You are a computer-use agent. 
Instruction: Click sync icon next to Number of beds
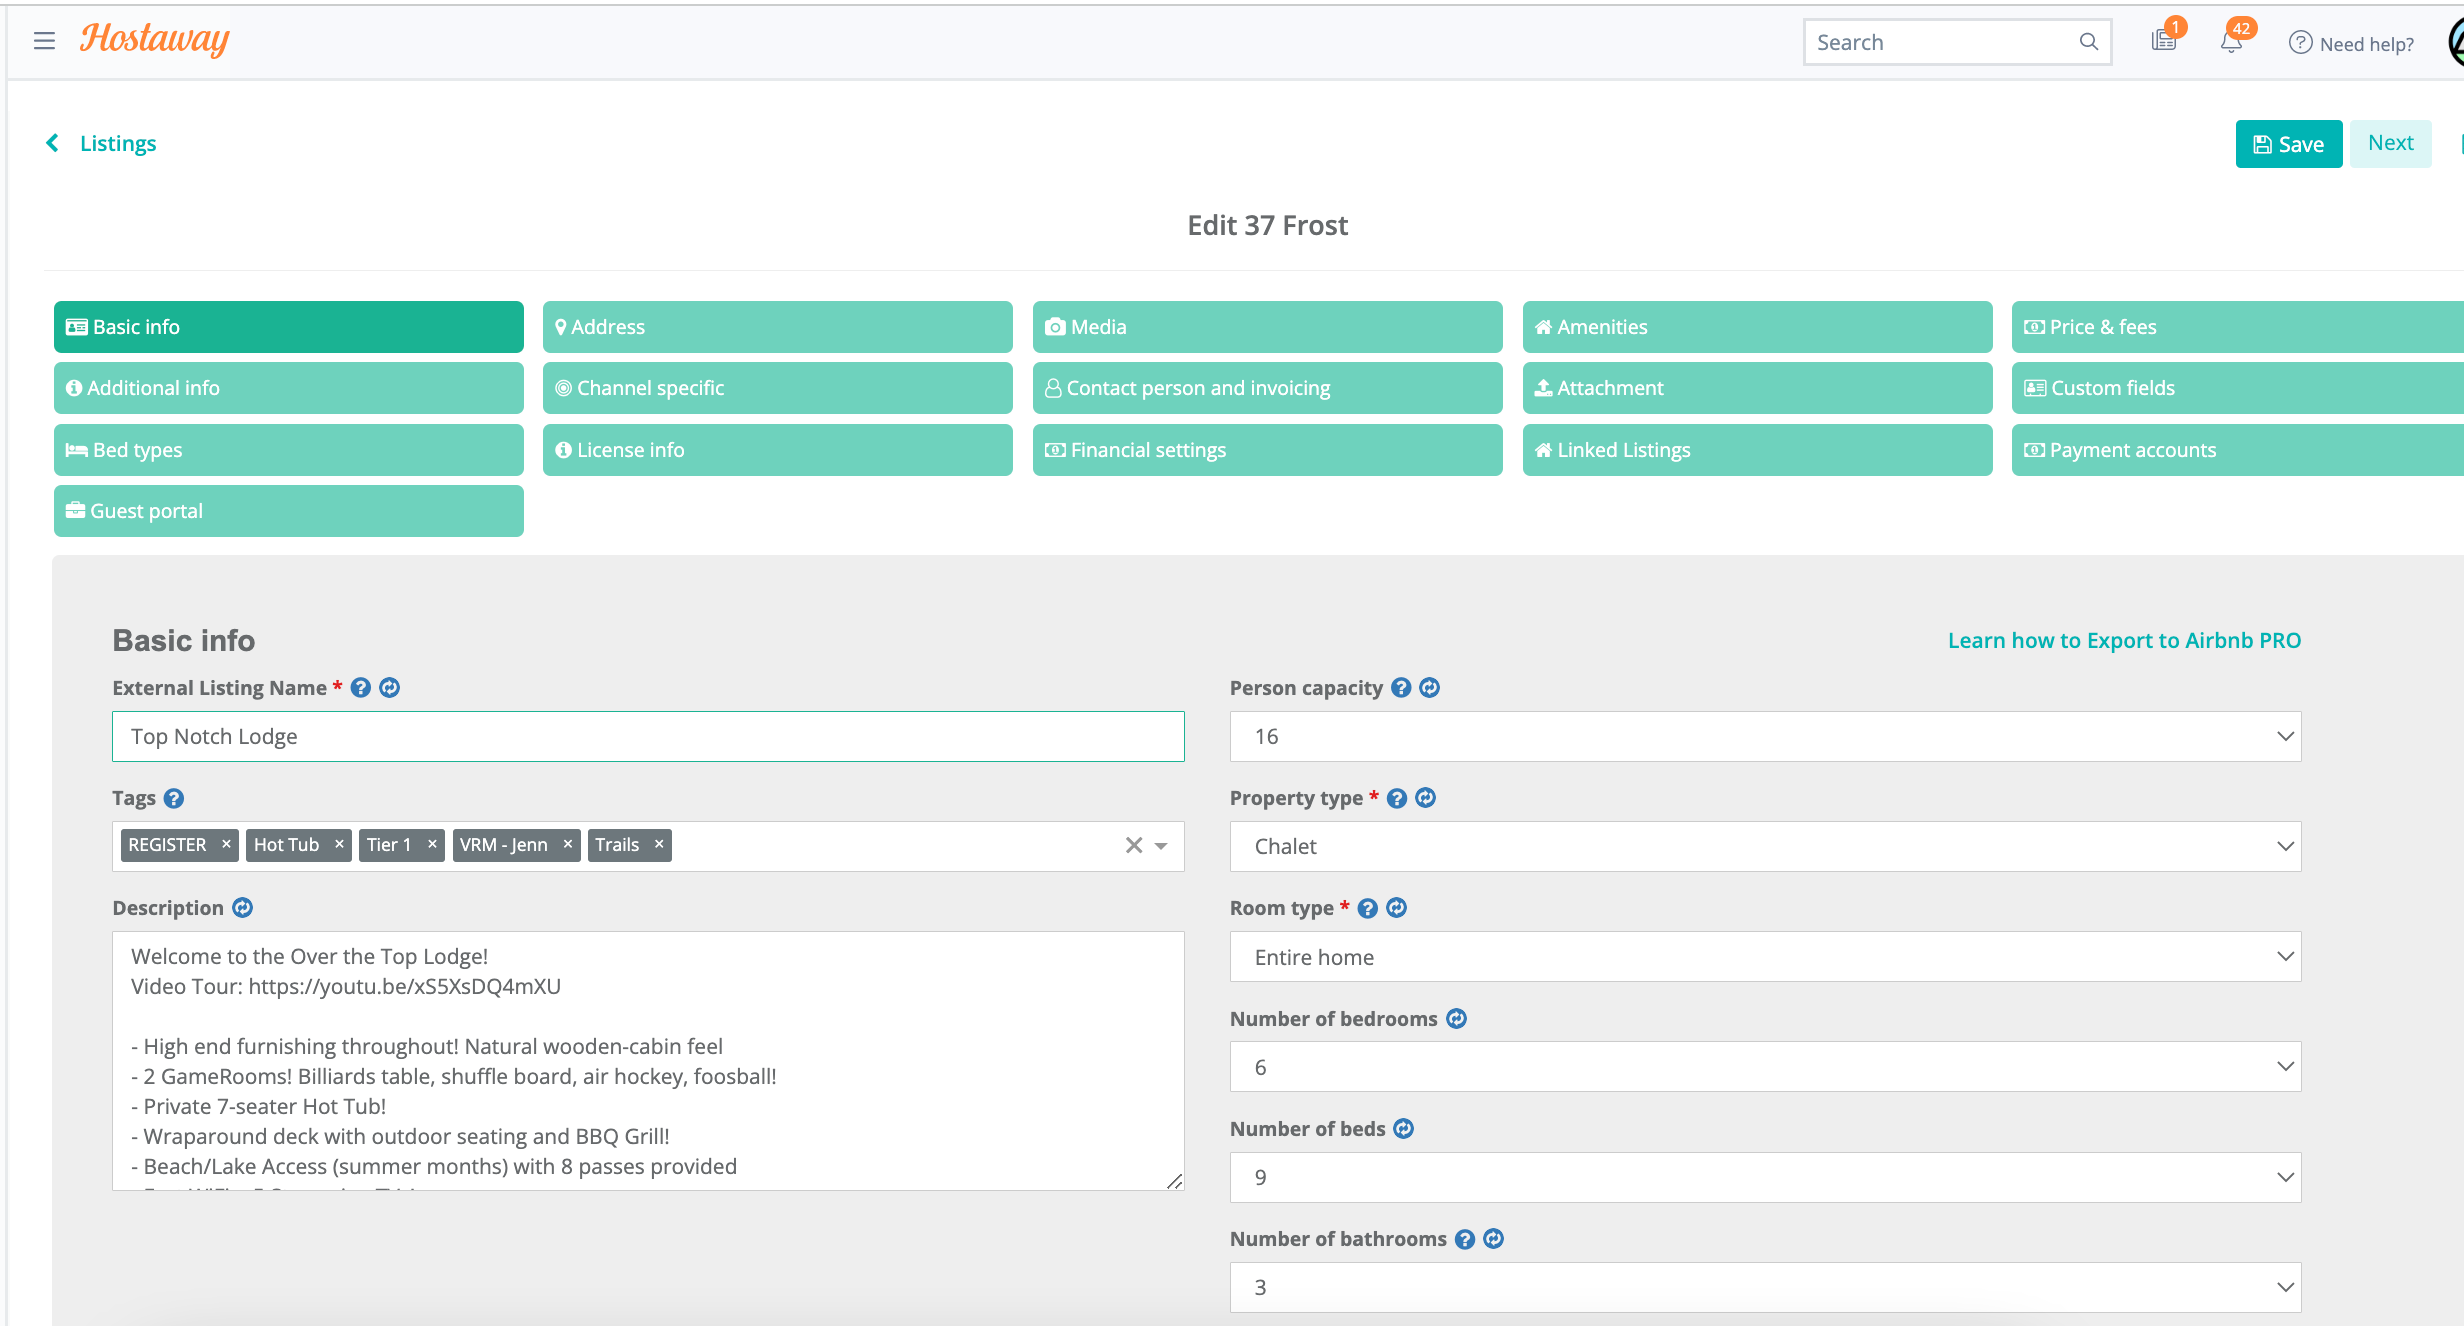tap(1404, 1129)
